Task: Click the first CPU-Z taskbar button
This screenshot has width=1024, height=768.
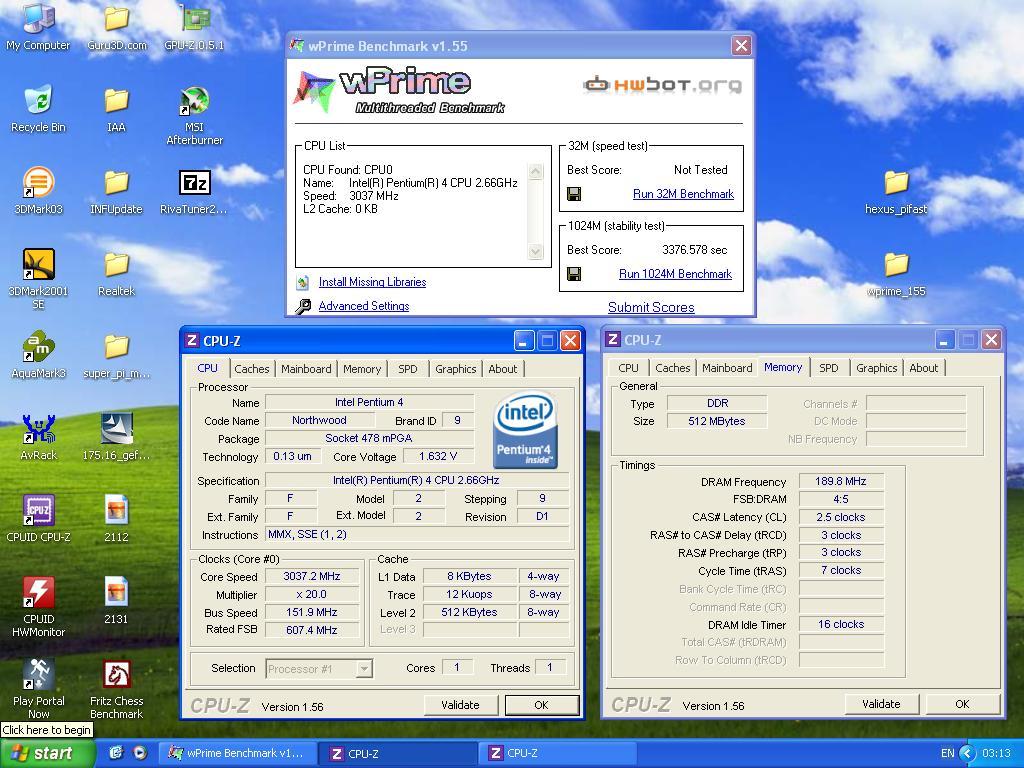Action: coord(398,754)
